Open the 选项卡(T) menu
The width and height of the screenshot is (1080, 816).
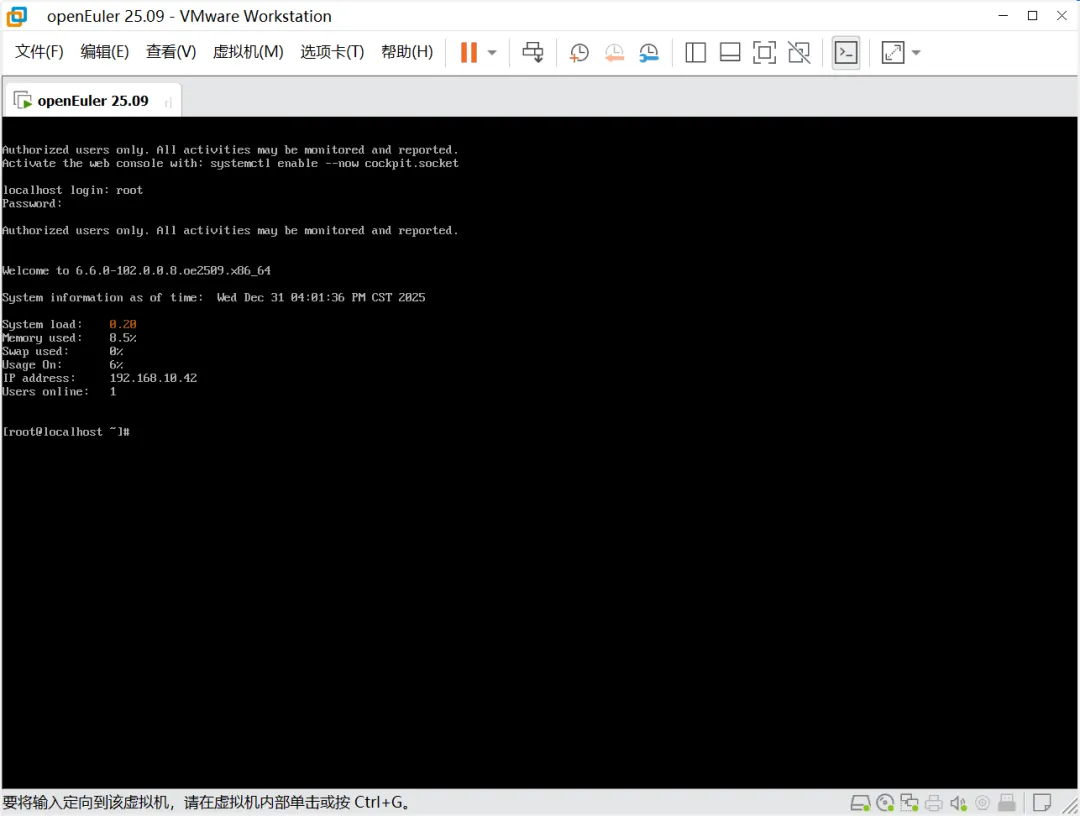coord(332,52)
